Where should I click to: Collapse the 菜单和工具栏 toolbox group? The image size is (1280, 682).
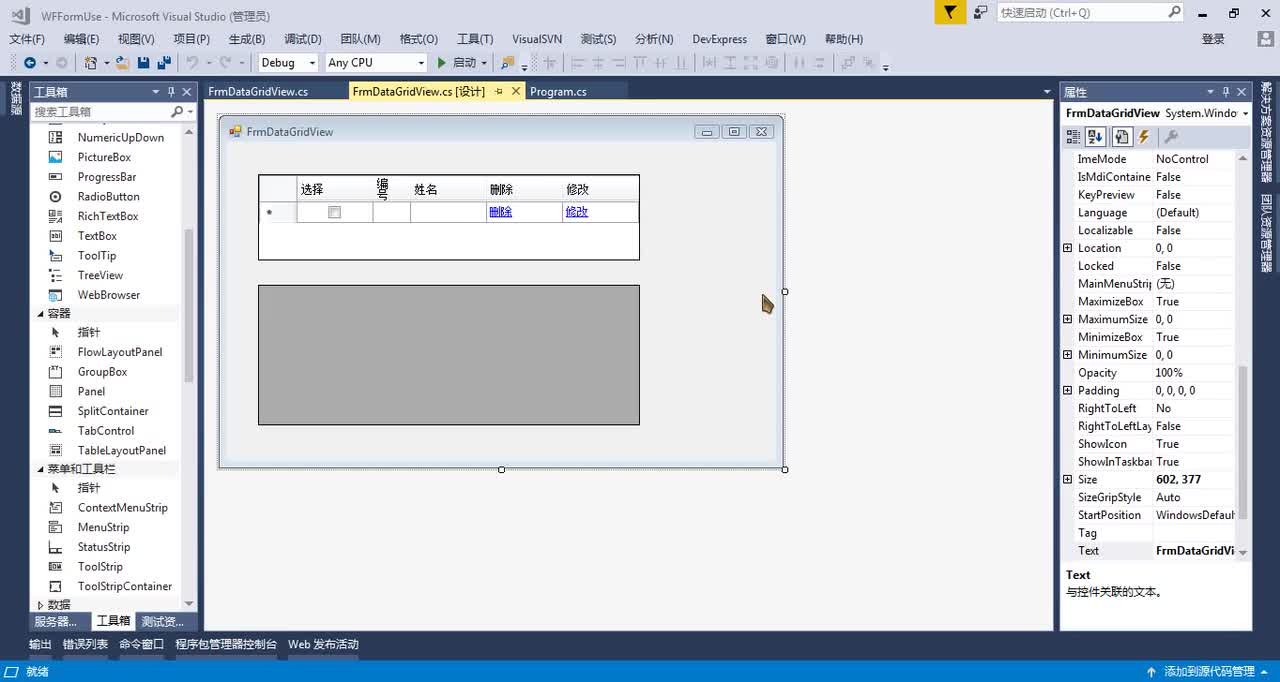tap(41, 469)
